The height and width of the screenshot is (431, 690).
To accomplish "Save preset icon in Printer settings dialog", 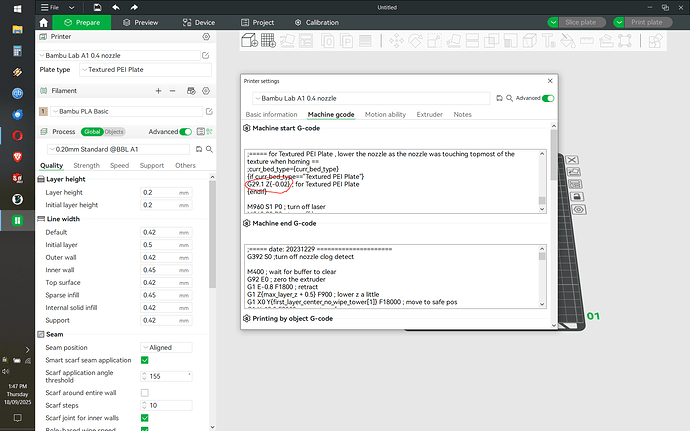I will pos(499,98).
